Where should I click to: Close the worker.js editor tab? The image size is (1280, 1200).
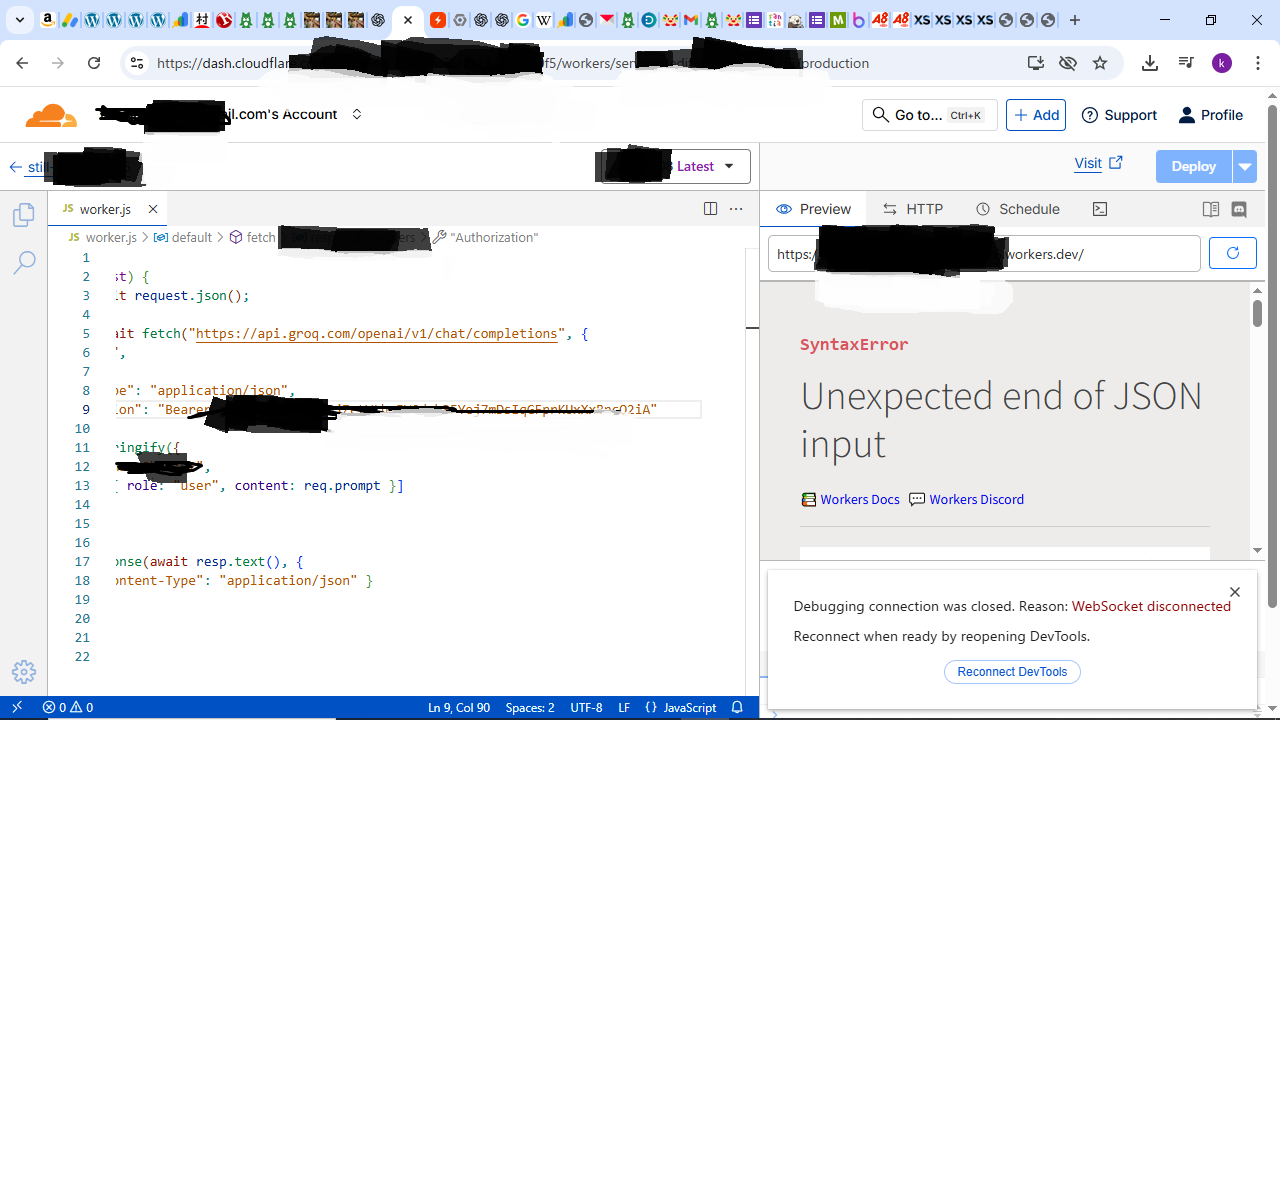[153, 209]
